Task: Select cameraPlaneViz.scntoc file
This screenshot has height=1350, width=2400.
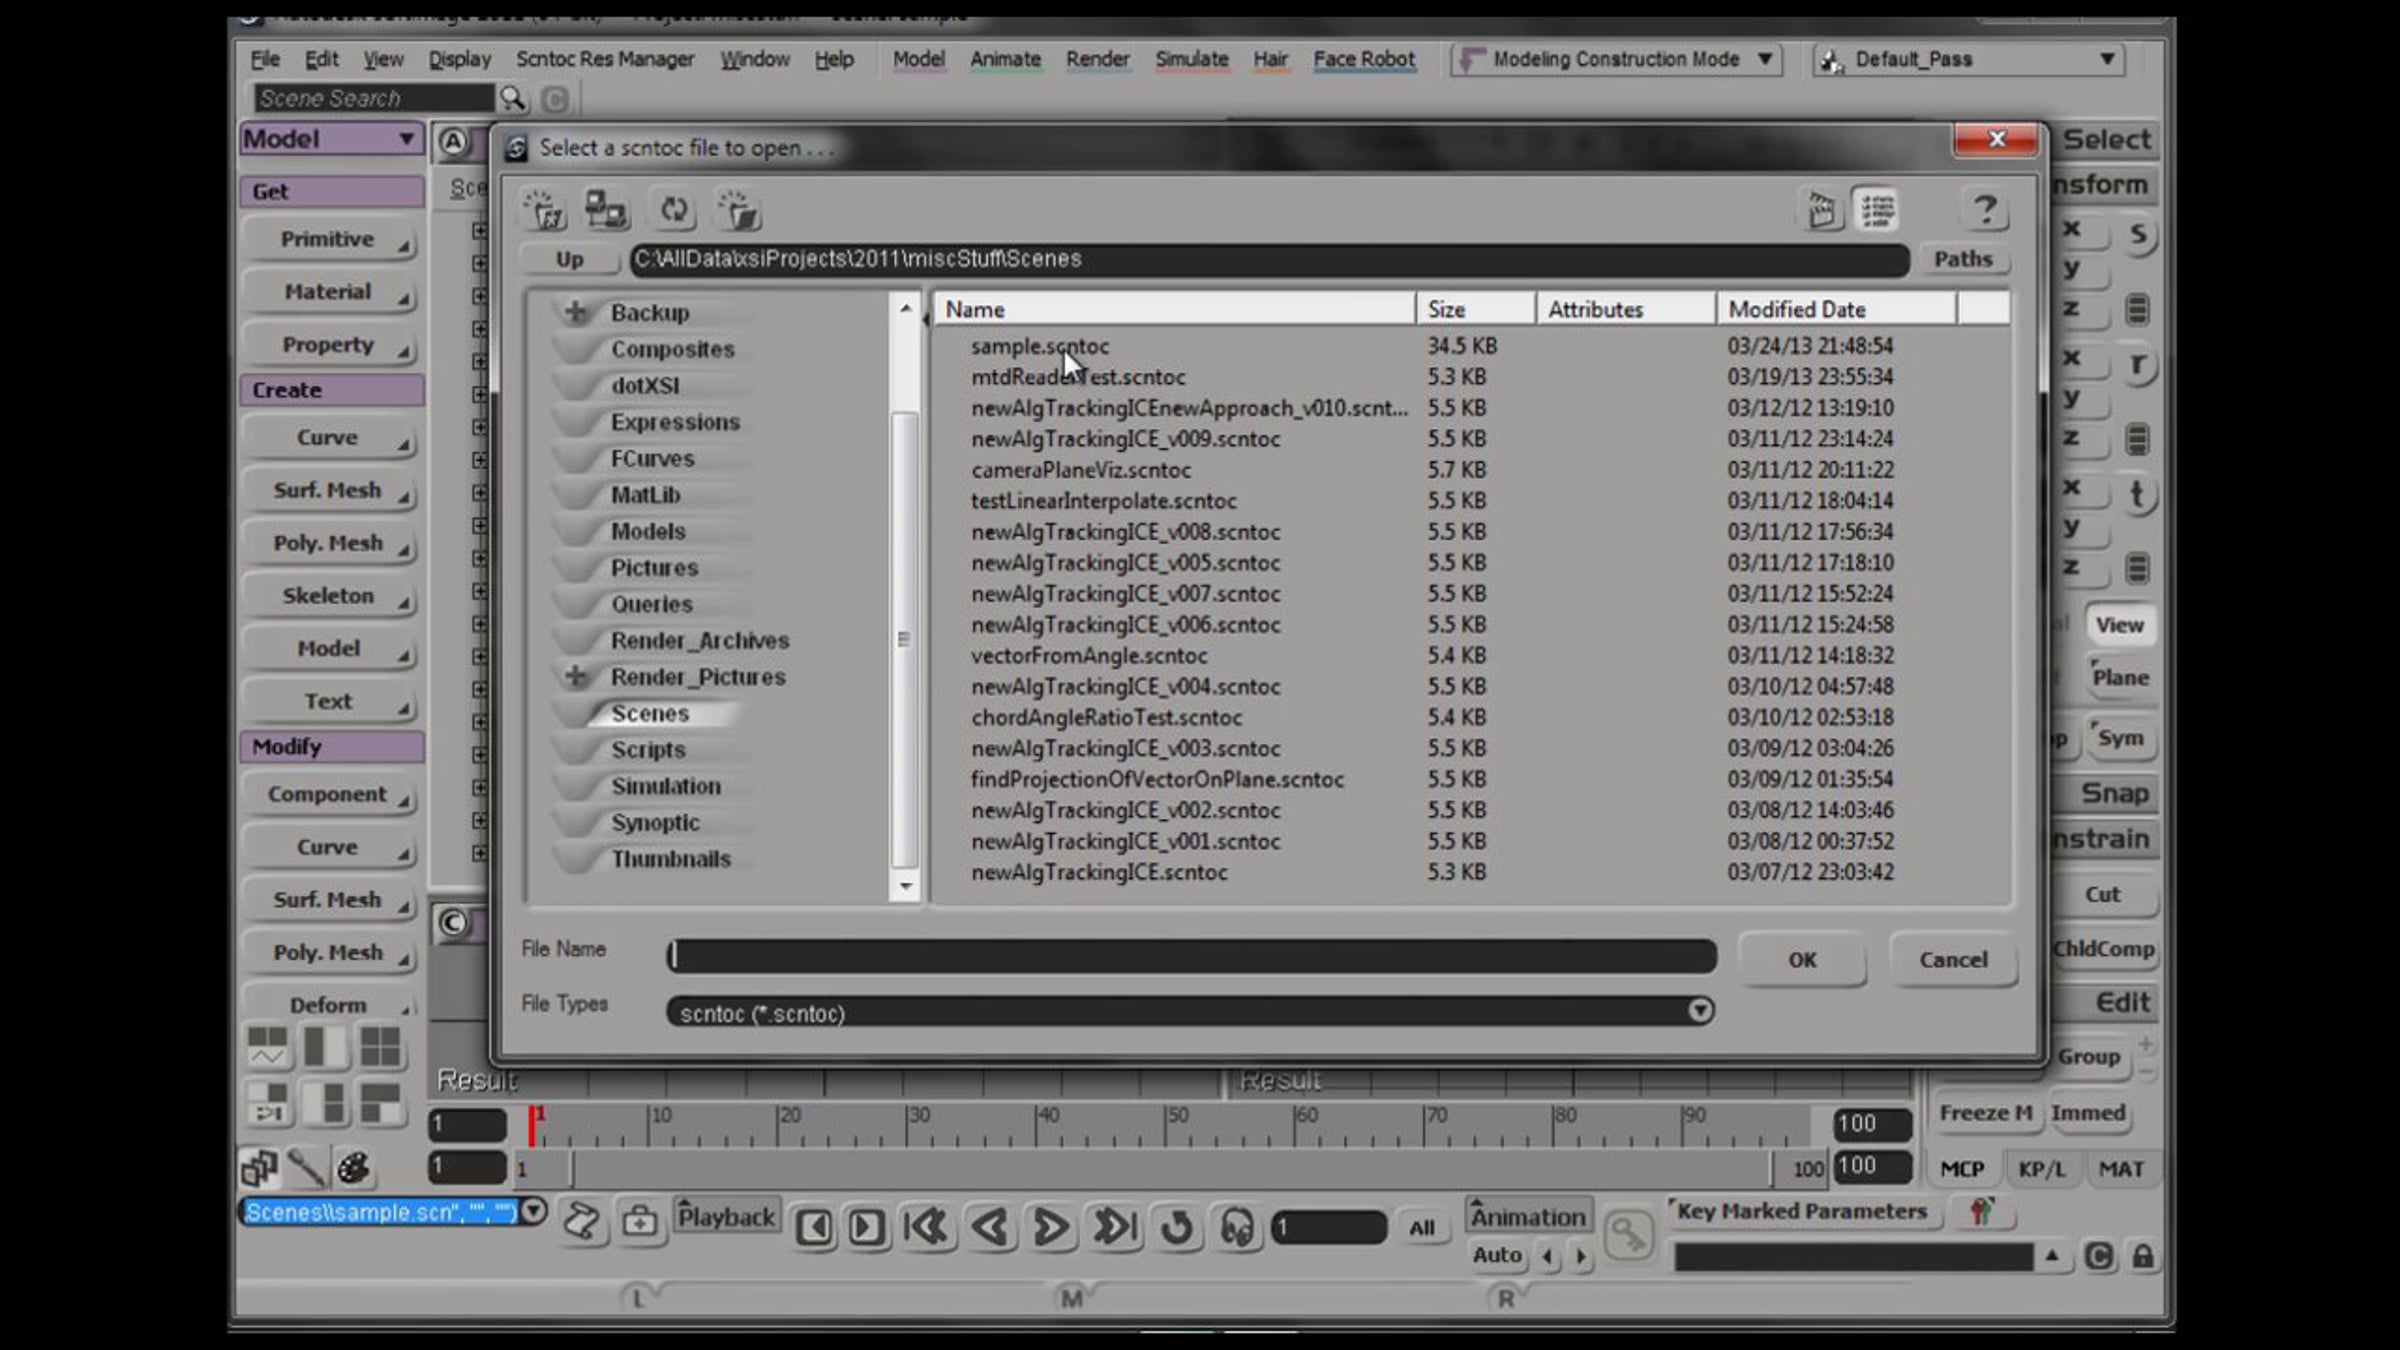Action: tap(1080, 470)
